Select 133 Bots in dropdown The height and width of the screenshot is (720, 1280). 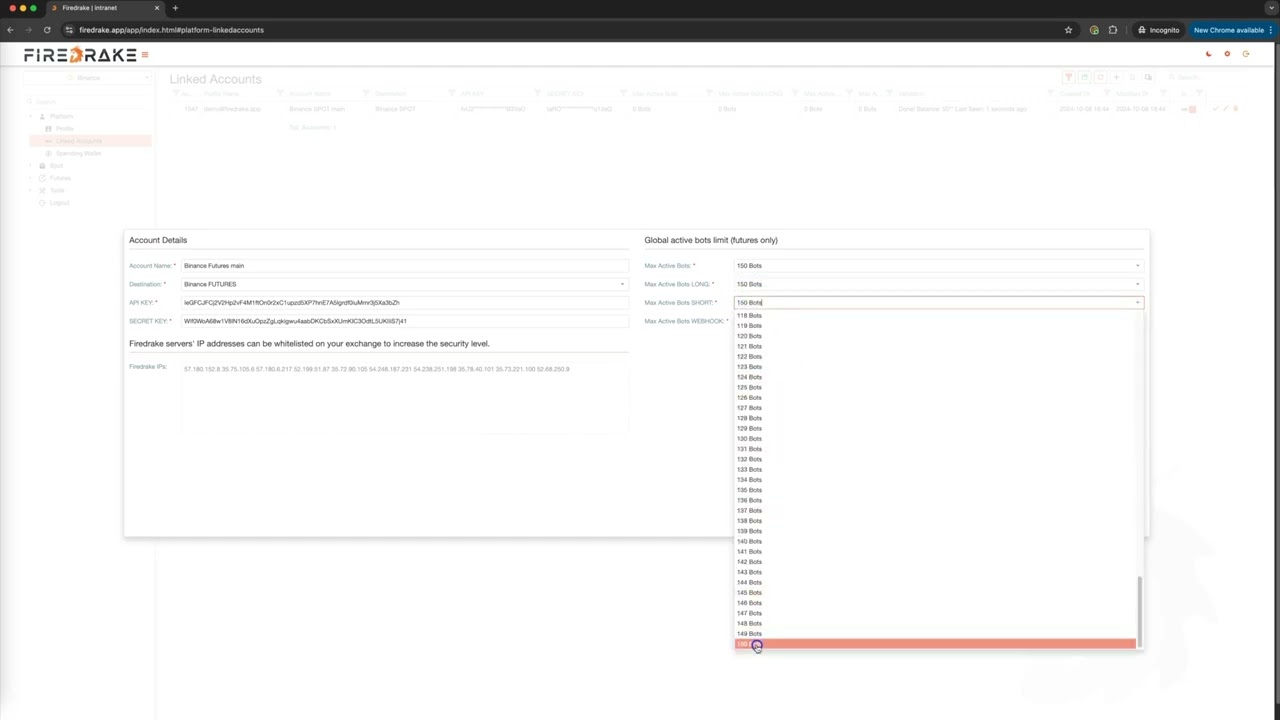tap(935, 469)
